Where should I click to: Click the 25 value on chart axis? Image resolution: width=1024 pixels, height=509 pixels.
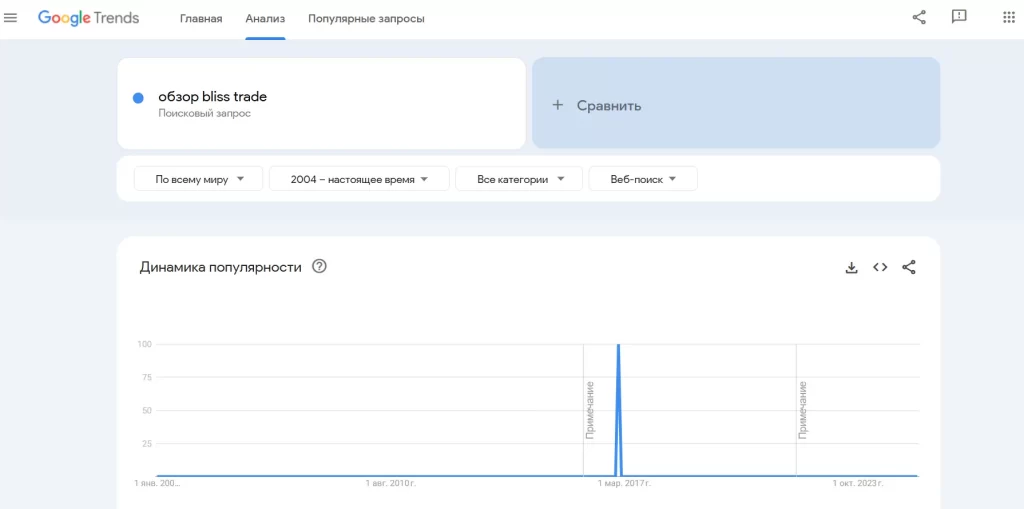145,444
